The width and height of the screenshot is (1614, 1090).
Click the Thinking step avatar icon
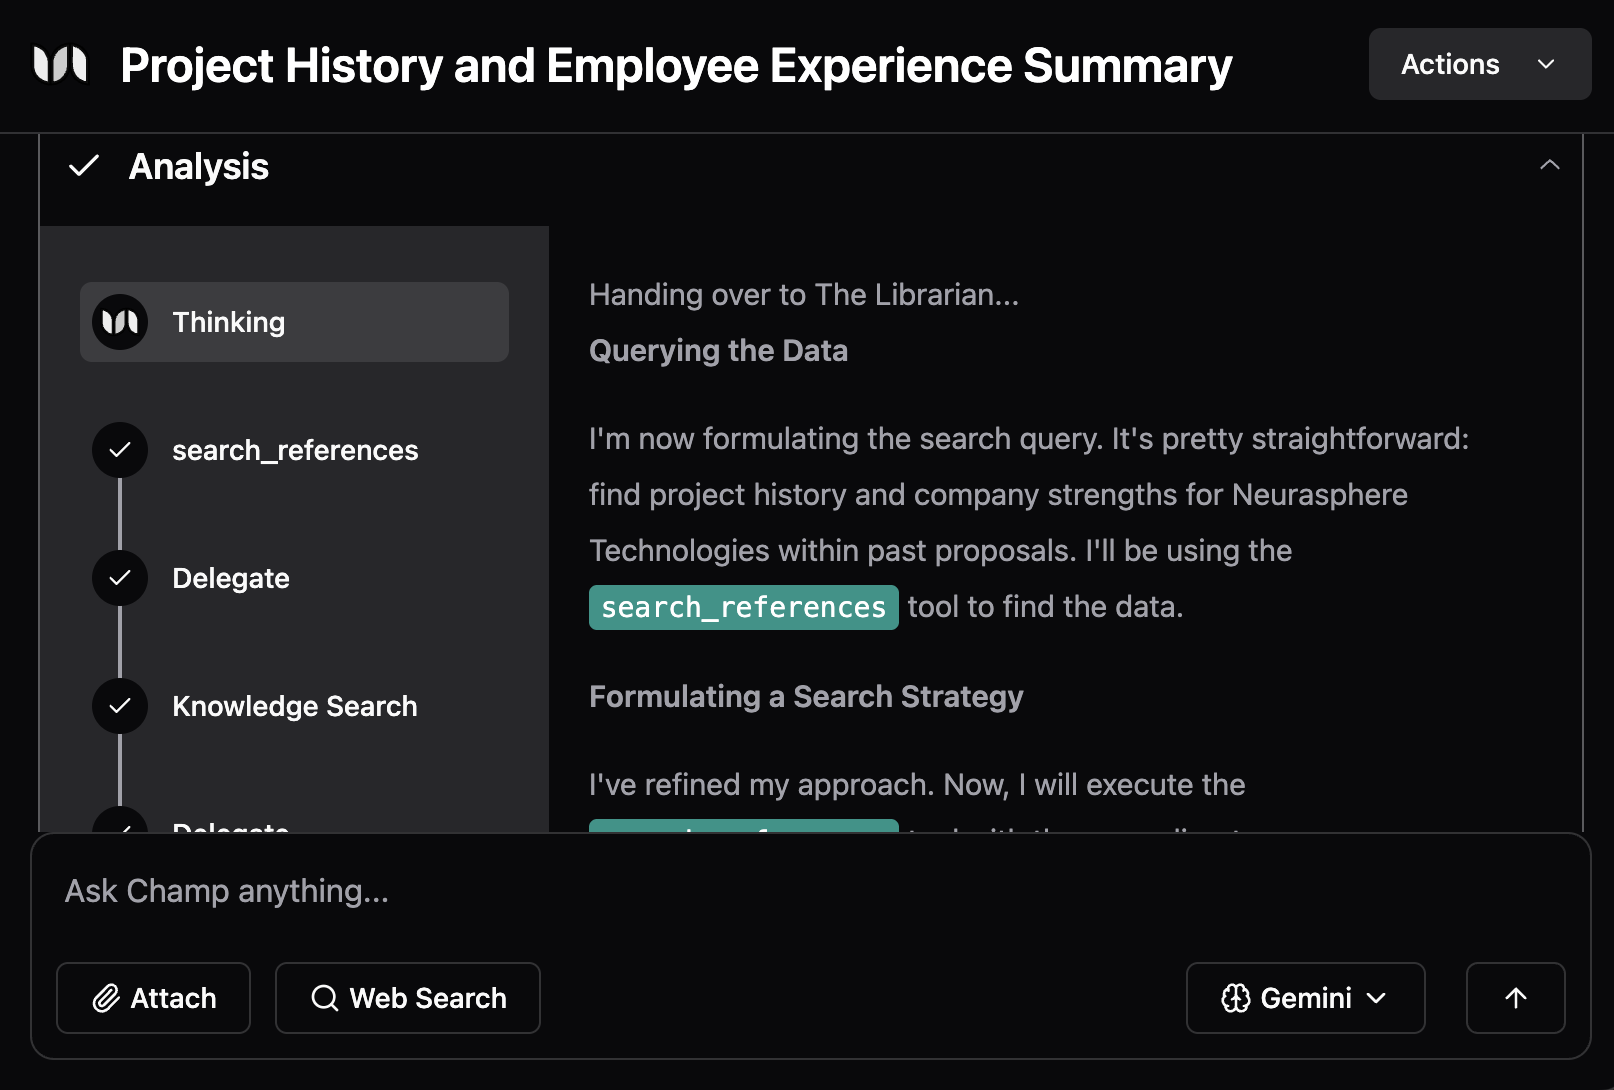coord(120,322)
